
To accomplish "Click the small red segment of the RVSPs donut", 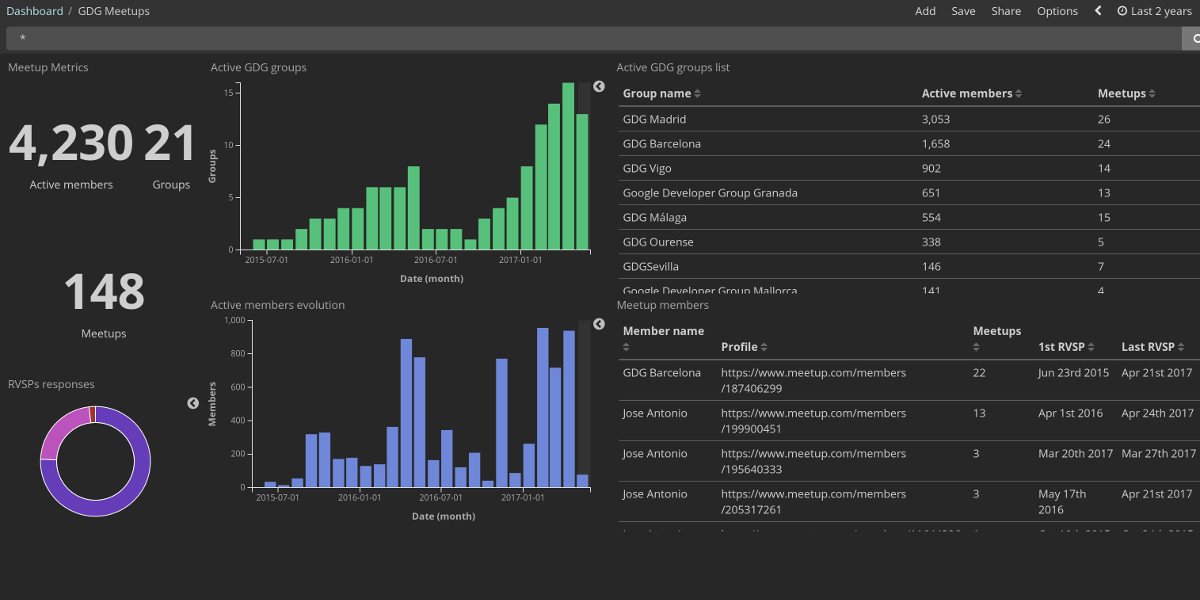I will pyautogui.click(x=92, y=414).
